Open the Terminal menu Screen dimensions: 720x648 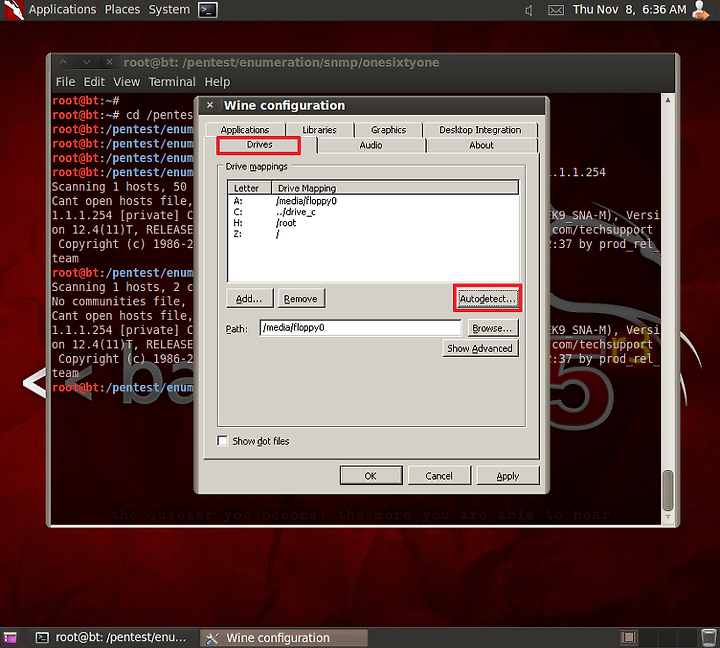[x=172, y=82]
